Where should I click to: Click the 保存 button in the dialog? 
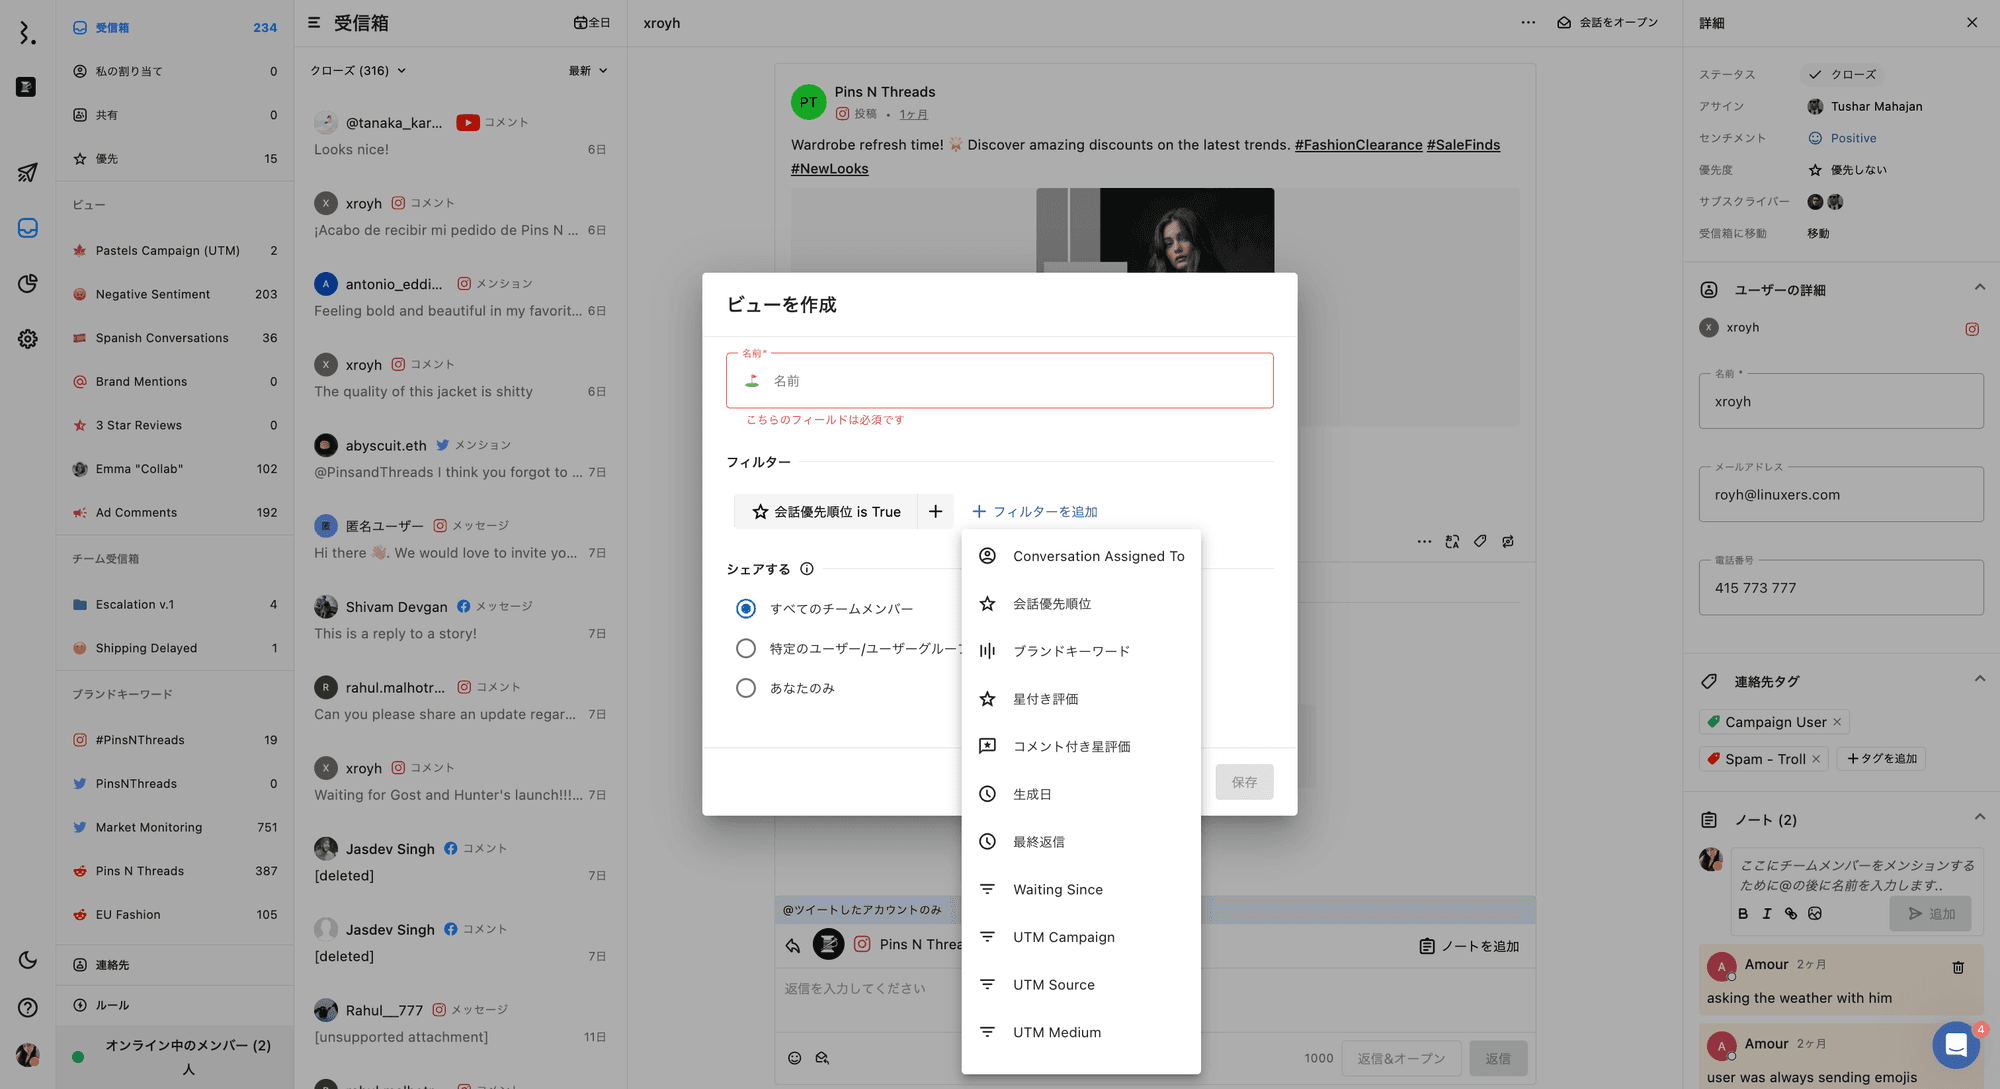point(1244,782)
